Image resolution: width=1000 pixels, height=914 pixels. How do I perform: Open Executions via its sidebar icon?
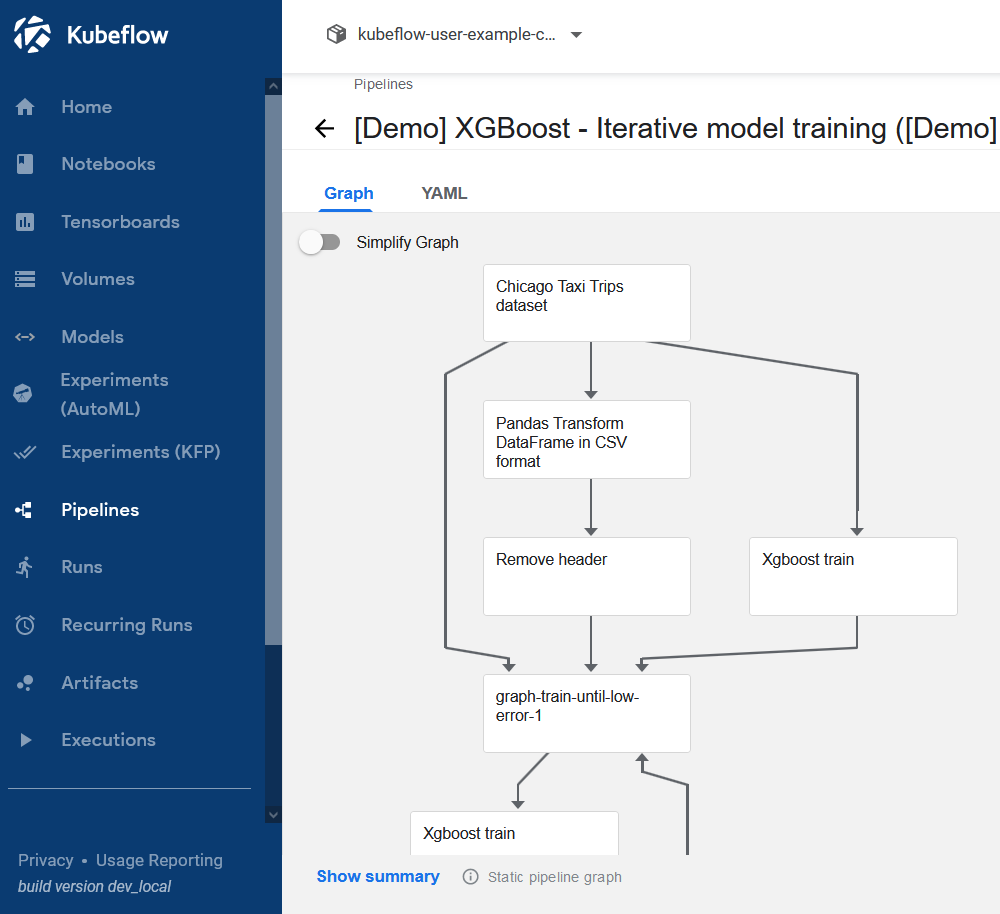tap(23, 739)
